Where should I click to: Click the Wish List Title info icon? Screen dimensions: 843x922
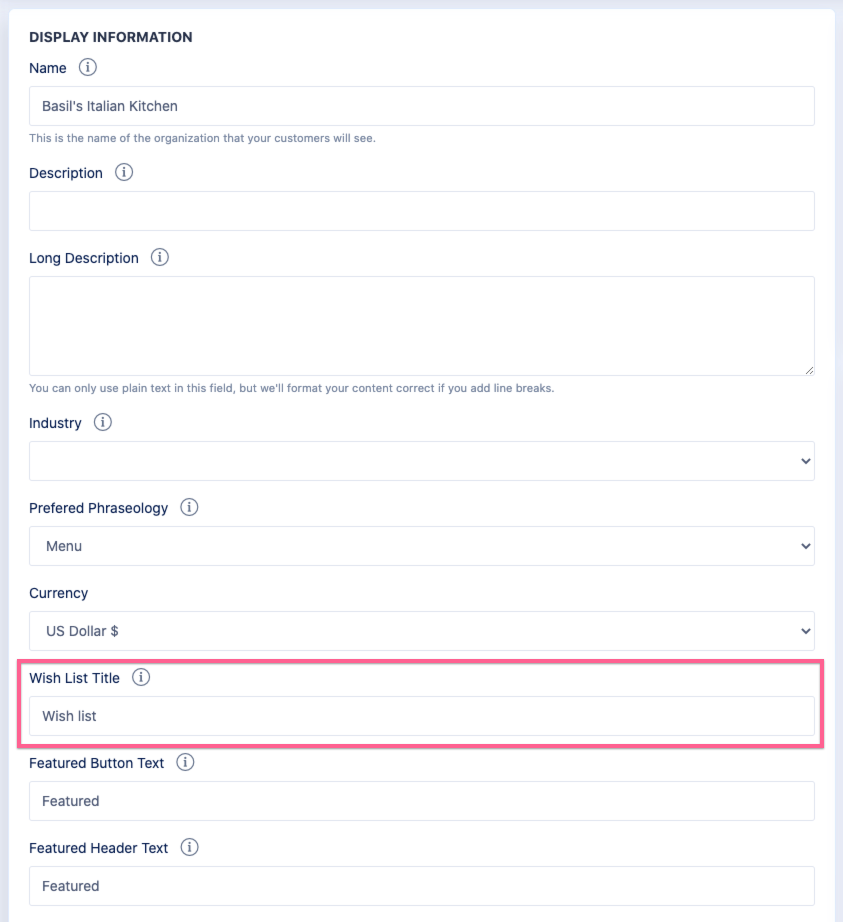[x=141, y=678]
